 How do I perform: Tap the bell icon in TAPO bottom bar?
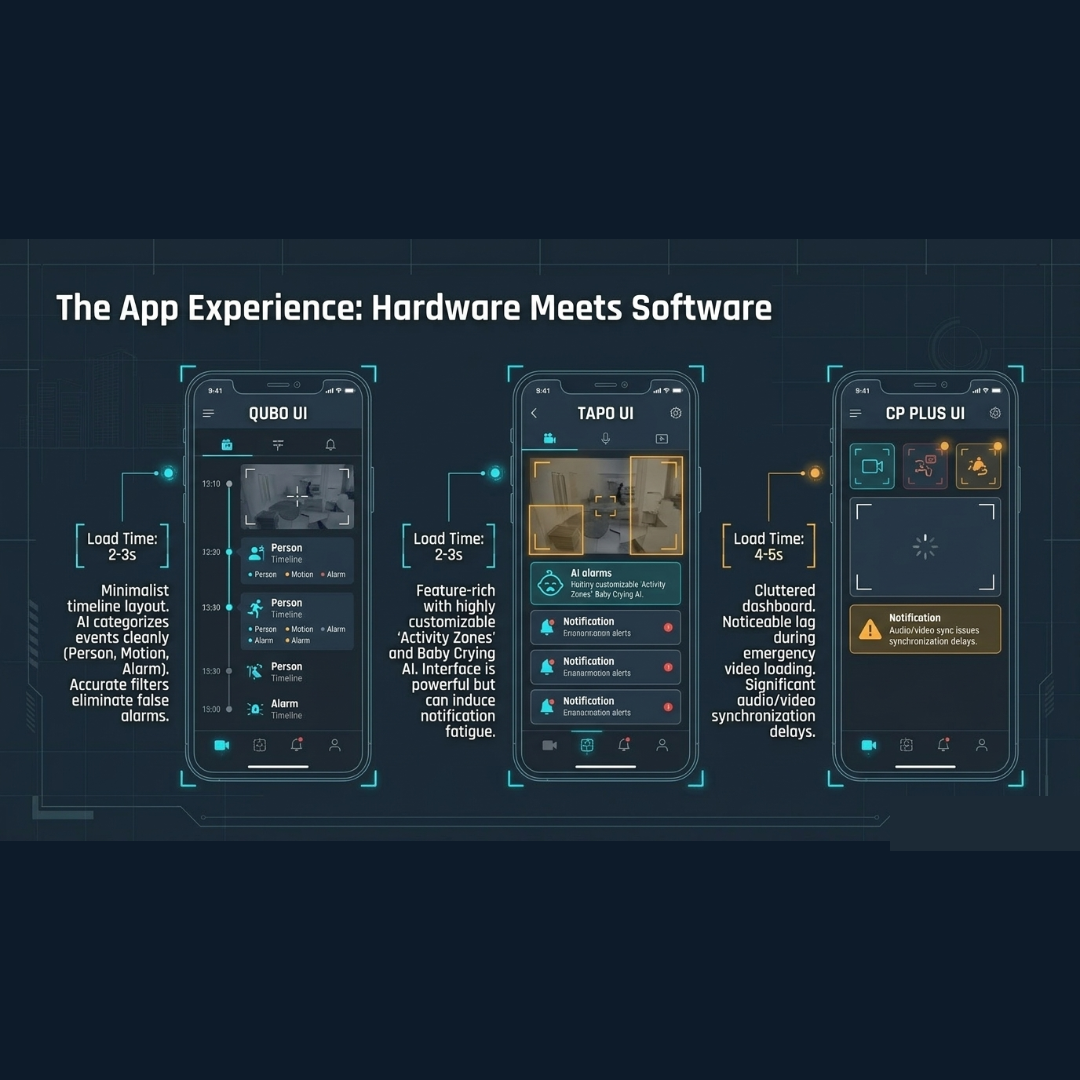(x=624, y=745)
